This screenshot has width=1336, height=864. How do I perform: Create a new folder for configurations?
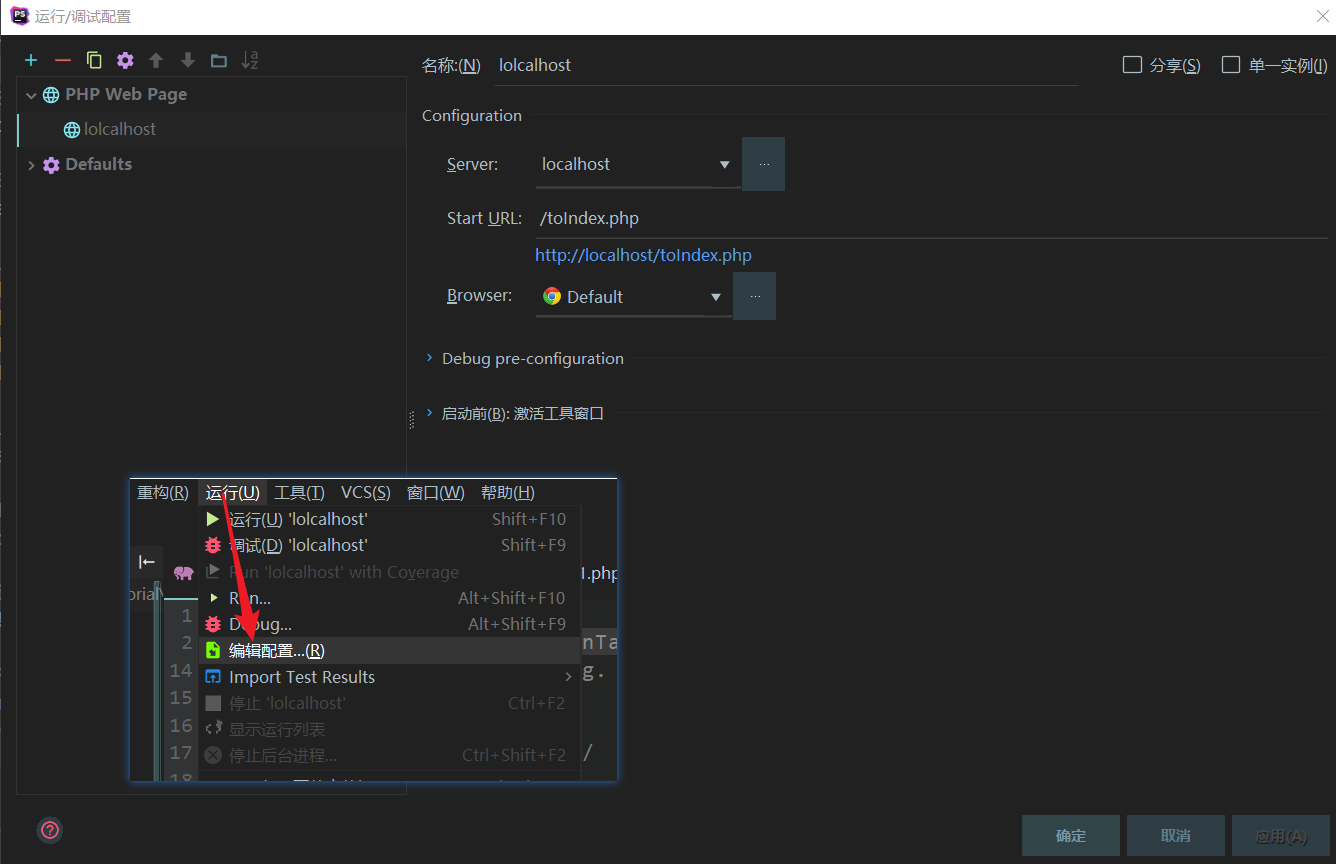[219, 60]
